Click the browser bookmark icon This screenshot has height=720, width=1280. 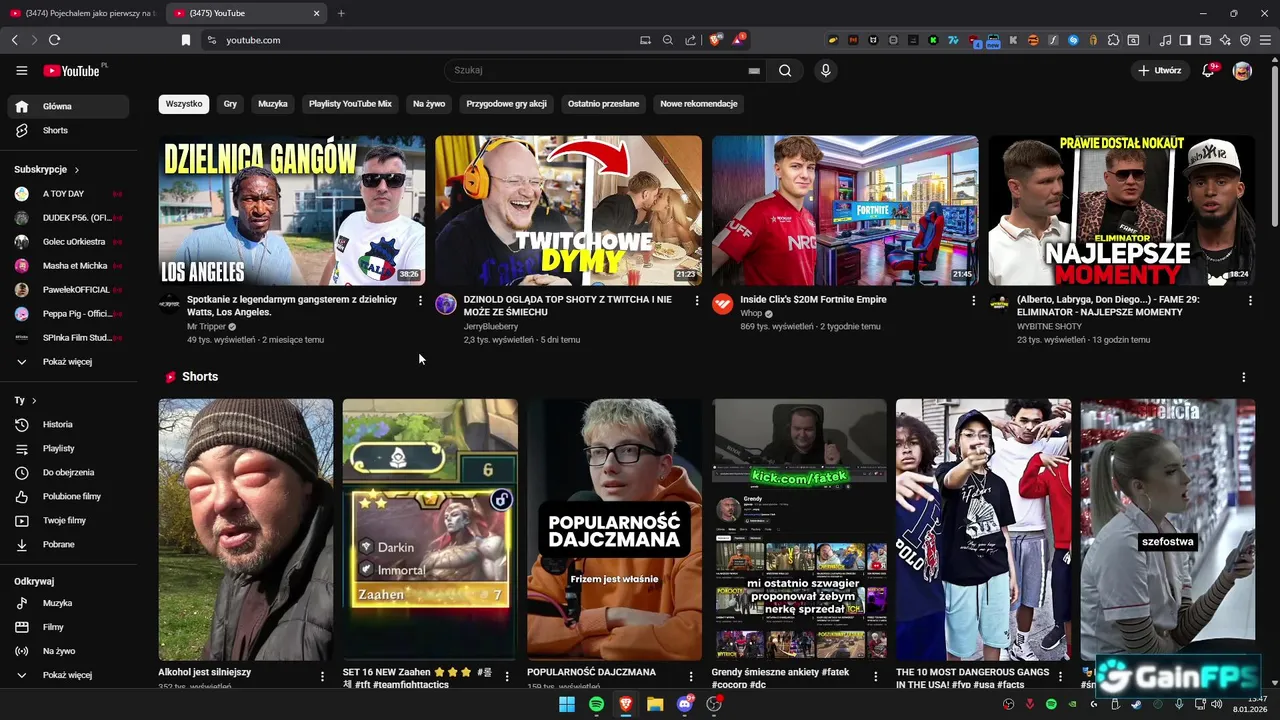(x=185, y=40)
